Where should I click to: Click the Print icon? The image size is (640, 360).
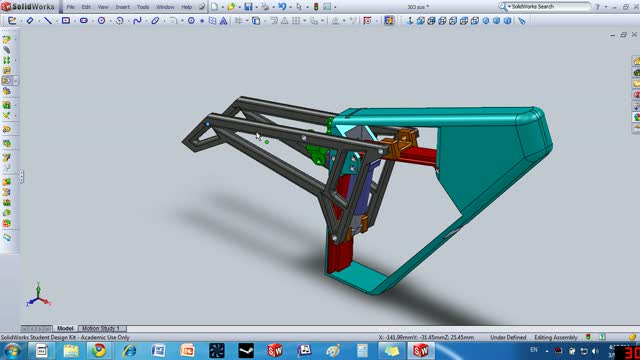(x=265, y=7)
